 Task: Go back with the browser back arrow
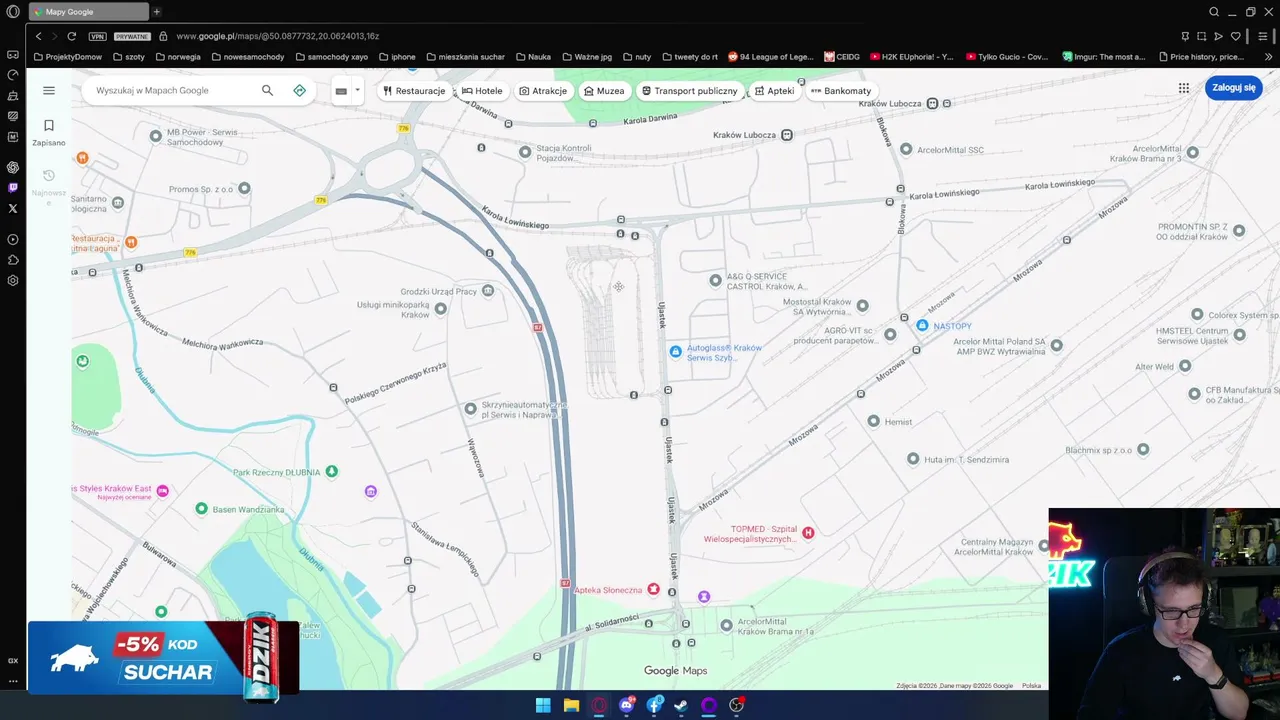[x=39, y=36]
